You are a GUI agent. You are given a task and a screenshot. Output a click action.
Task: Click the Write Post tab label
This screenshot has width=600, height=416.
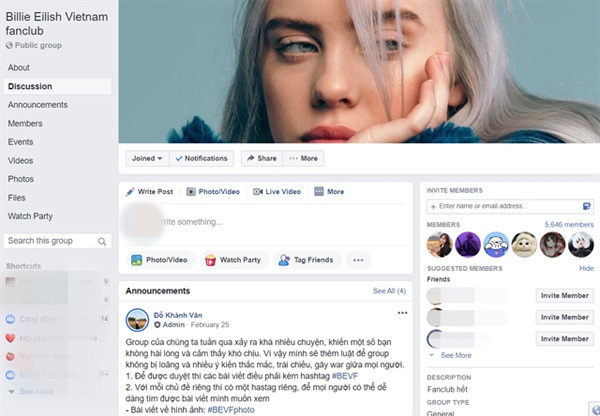coord(155,192)
